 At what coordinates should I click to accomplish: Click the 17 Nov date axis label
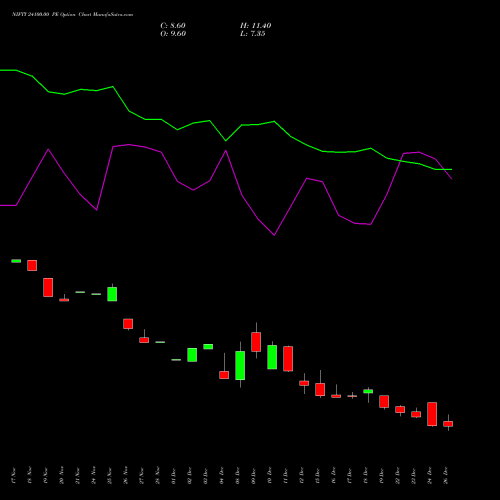(x=14, y=475)
